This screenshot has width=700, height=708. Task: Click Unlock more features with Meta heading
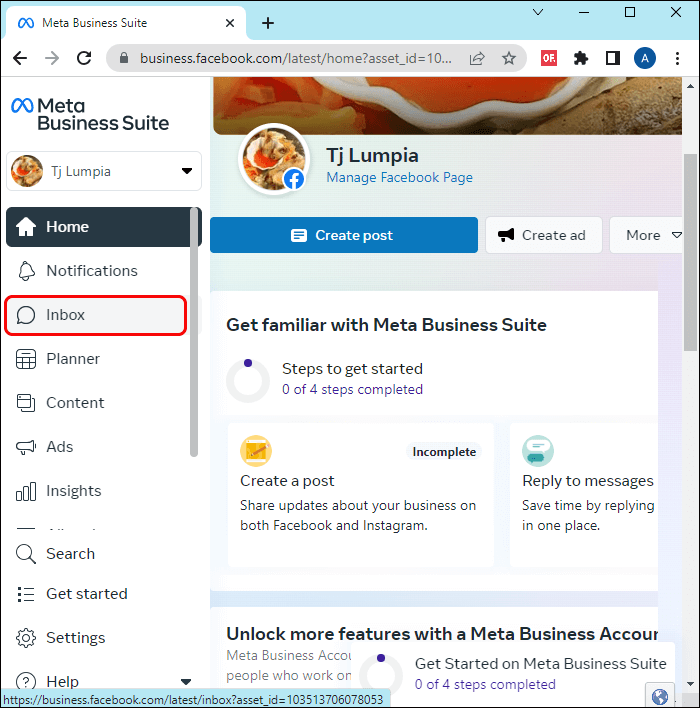[442, 634]
